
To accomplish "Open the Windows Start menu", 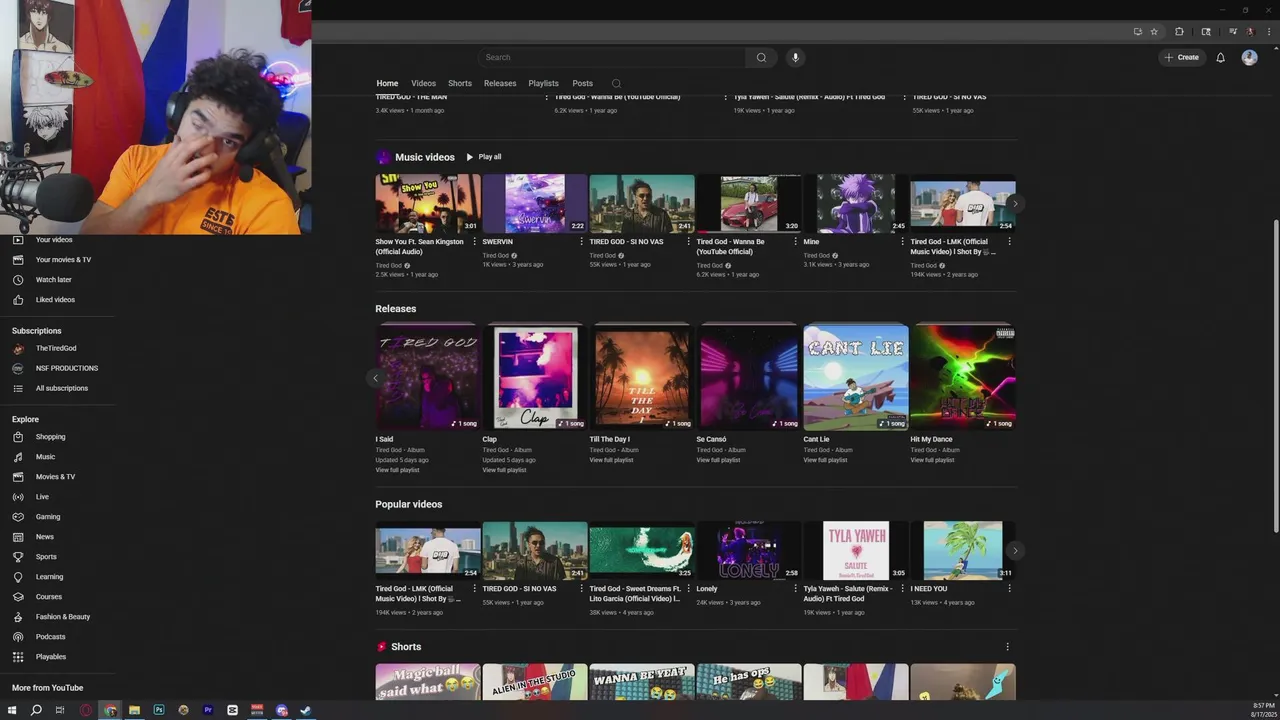I will 12,710.
